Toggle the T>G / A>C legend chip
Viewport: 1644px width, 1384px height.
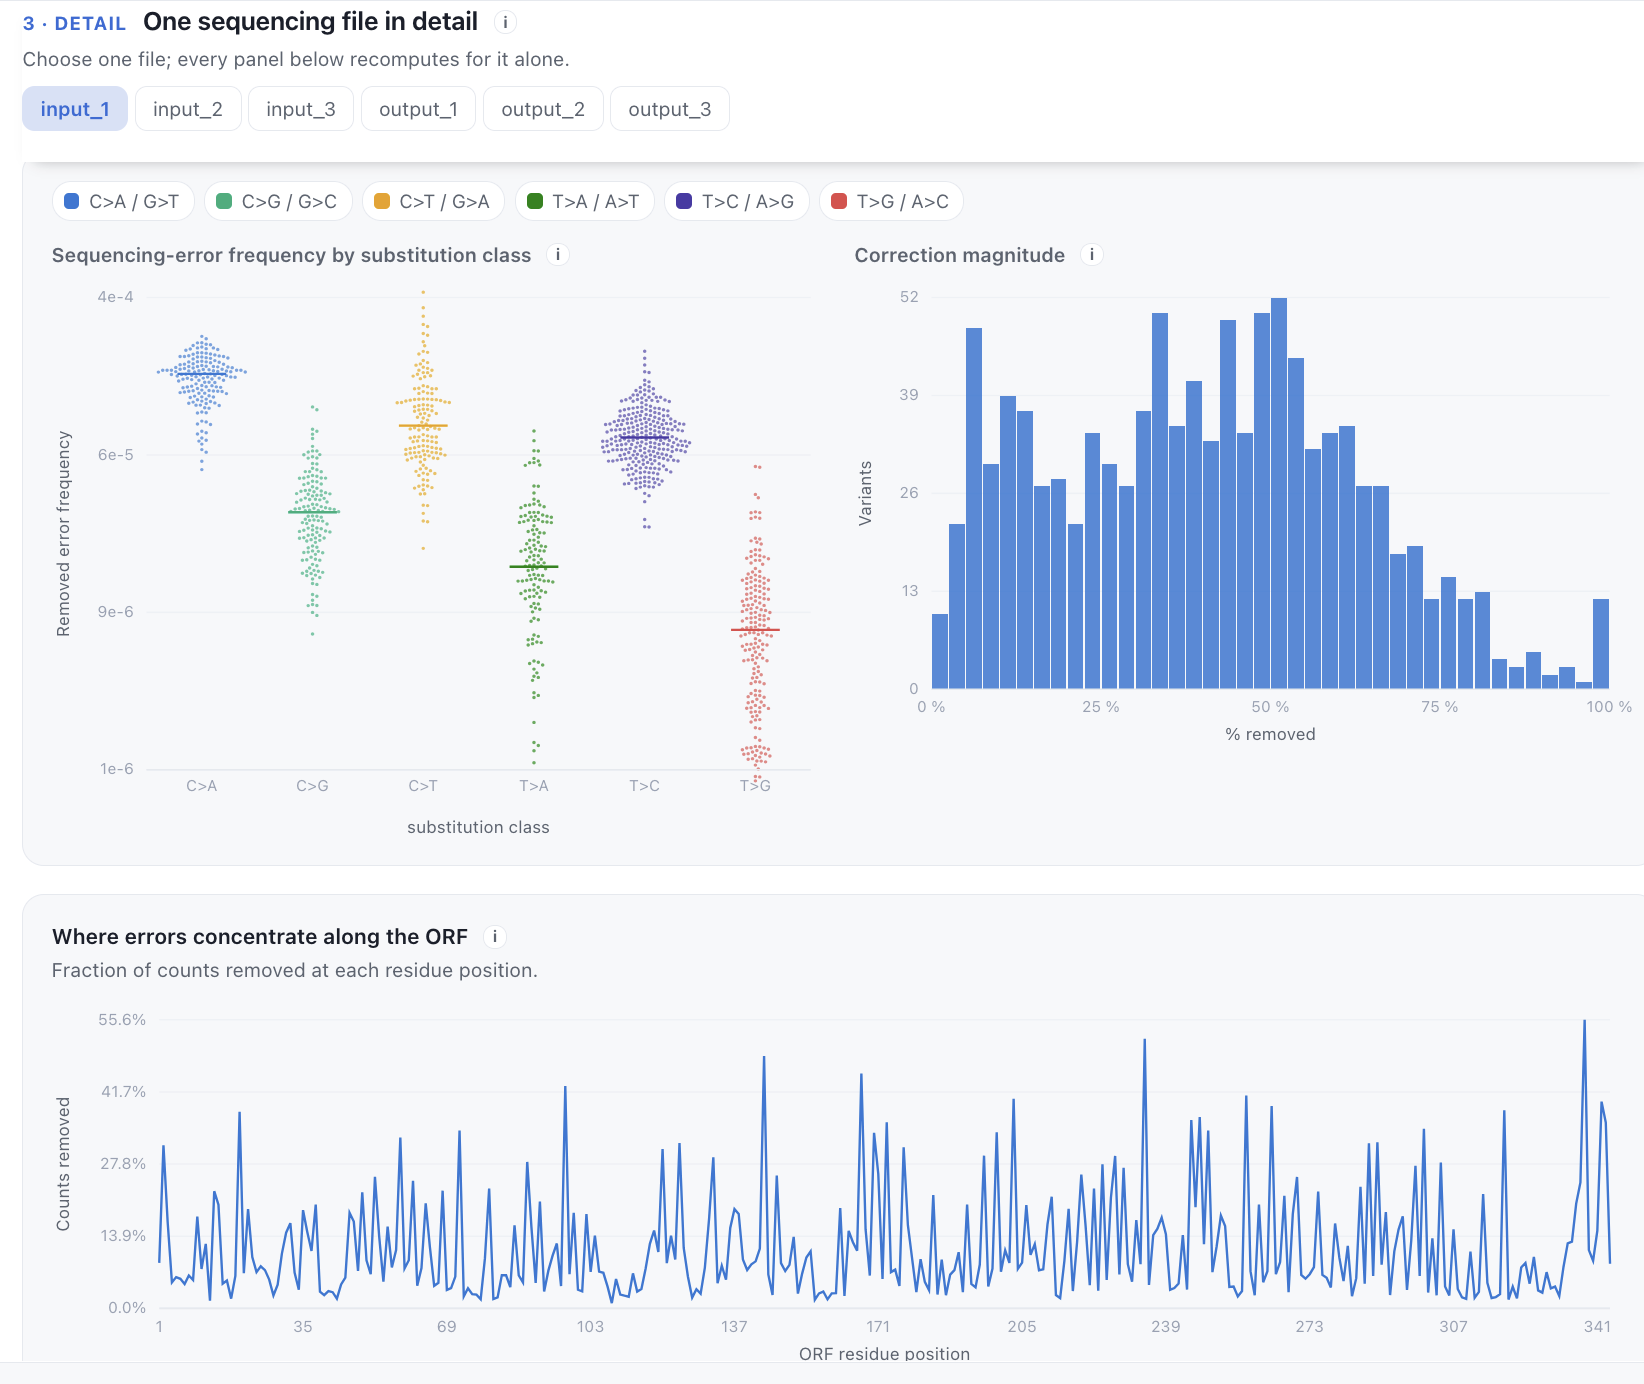pyautogui.click(x=891, y=201)
